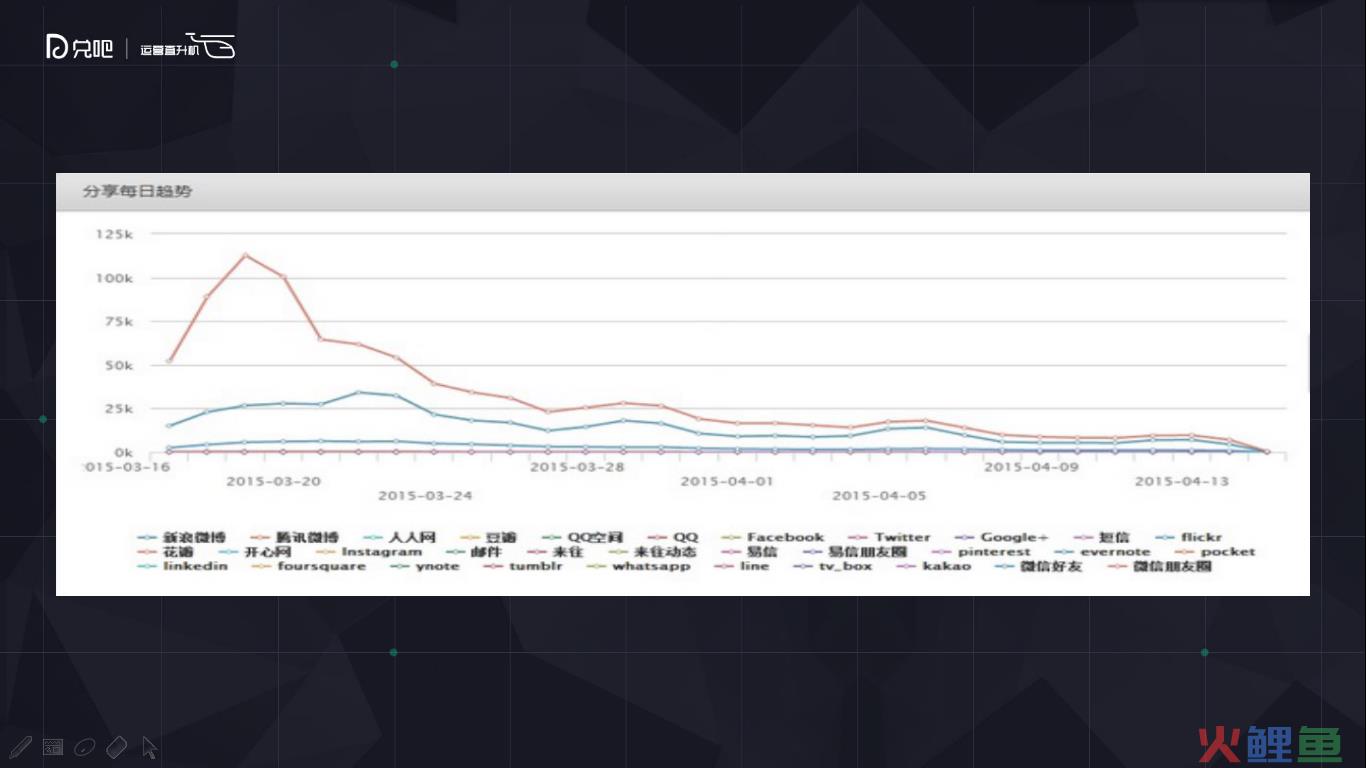The height and width of the screenshot is (768, 1366).
Task: Select the eraser tool
Action: tap(117, 747)
